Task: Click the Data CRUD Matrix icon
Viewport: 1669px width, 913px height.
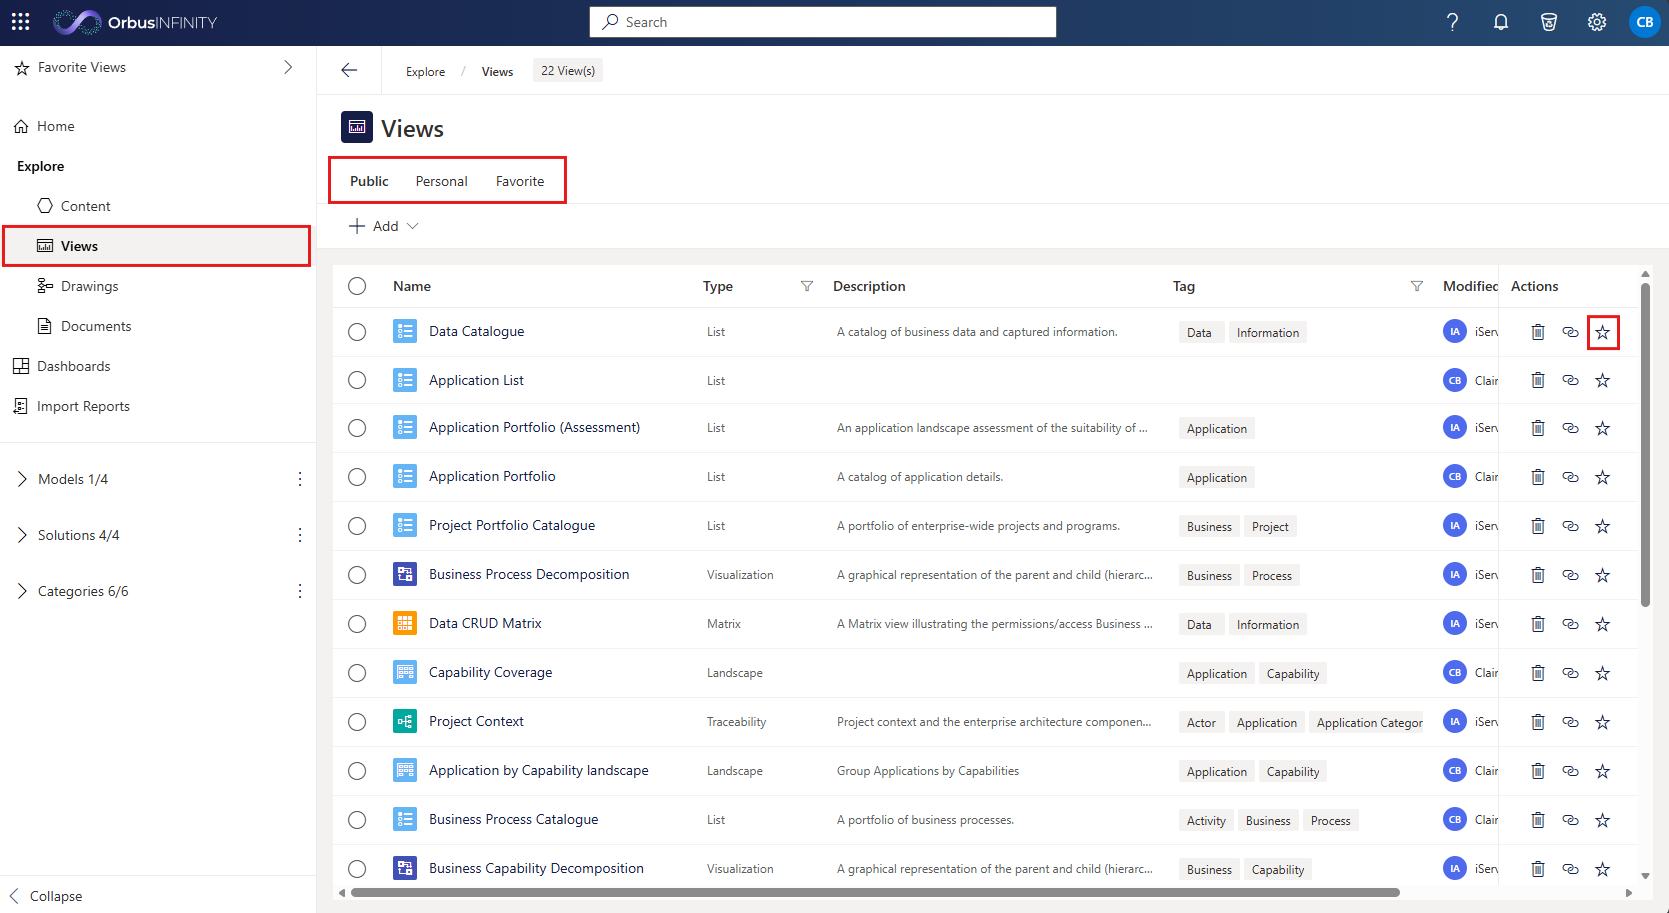Action: [x=405, y=623]
